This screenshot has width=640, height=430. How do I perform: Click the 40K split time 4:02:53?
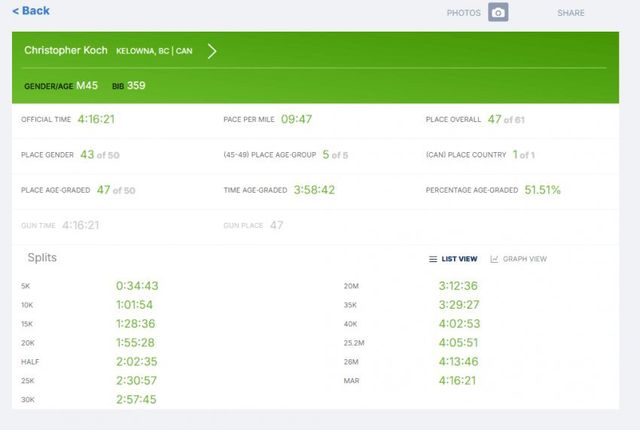tap(459, 324)
